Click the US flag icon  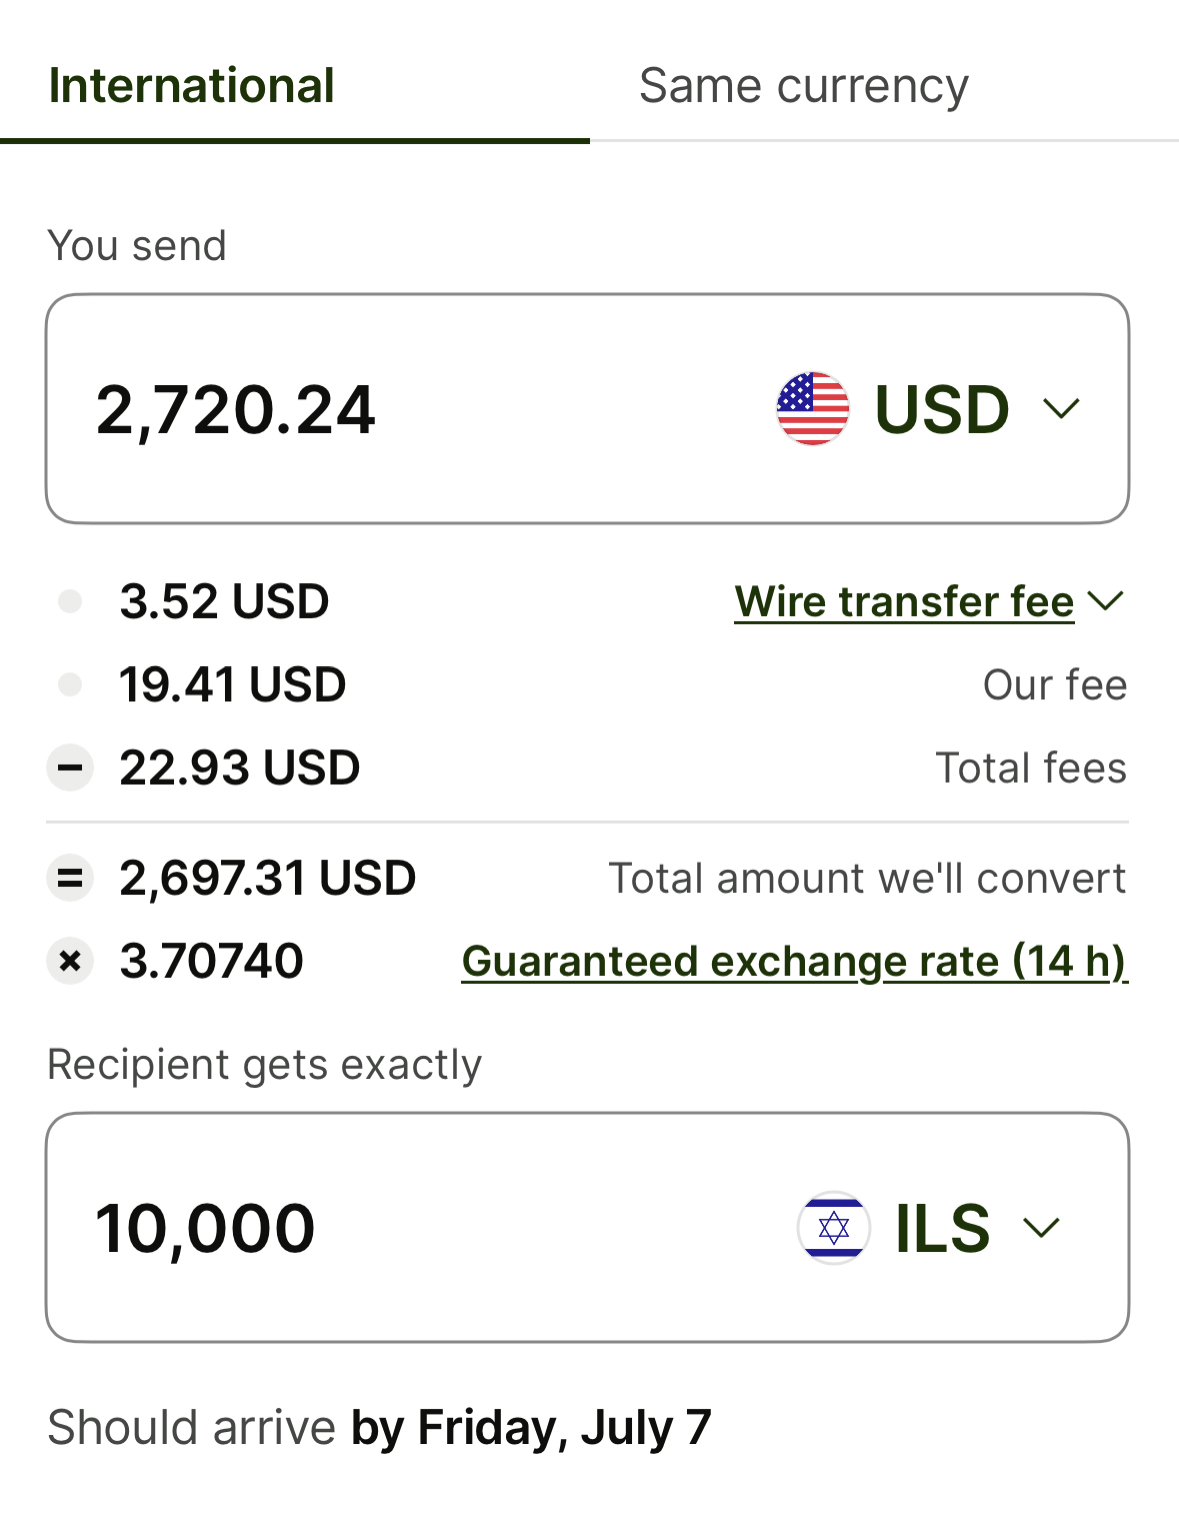click(x=813, y=409)
